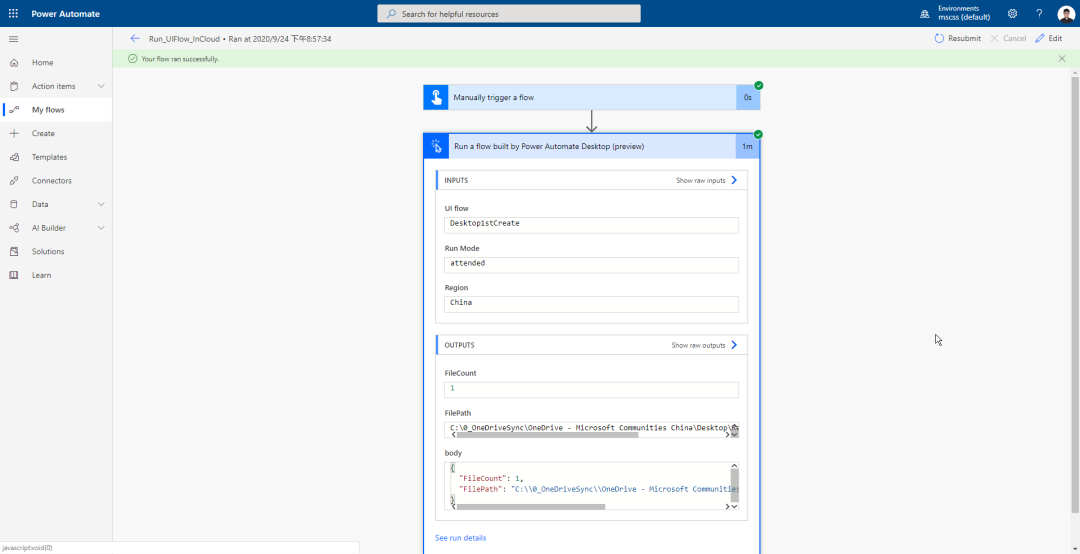1080x554 pixels.
Task: Click the Learn book icon
Action: [14, 275]
